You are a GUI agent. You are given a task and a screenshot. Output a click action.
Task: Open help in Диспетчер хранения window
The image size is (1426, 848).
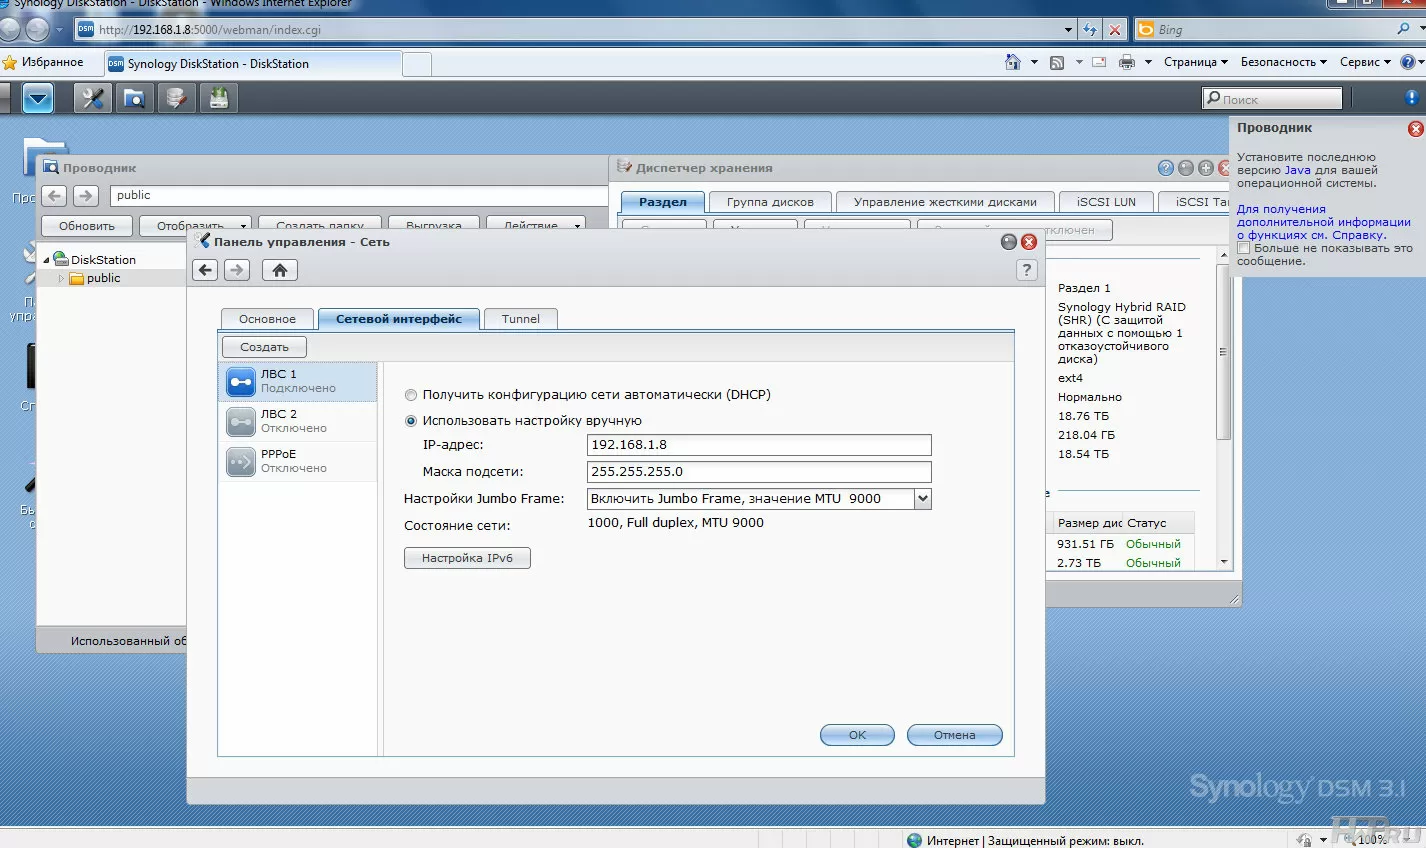pos(1166,168)
